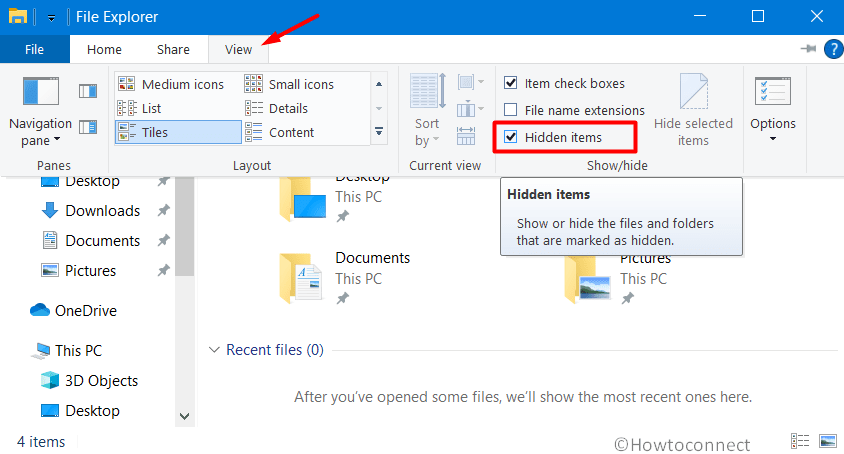Switch to the Share tab
The width and height of the screenshot is (844, 454).
(173, 50)
